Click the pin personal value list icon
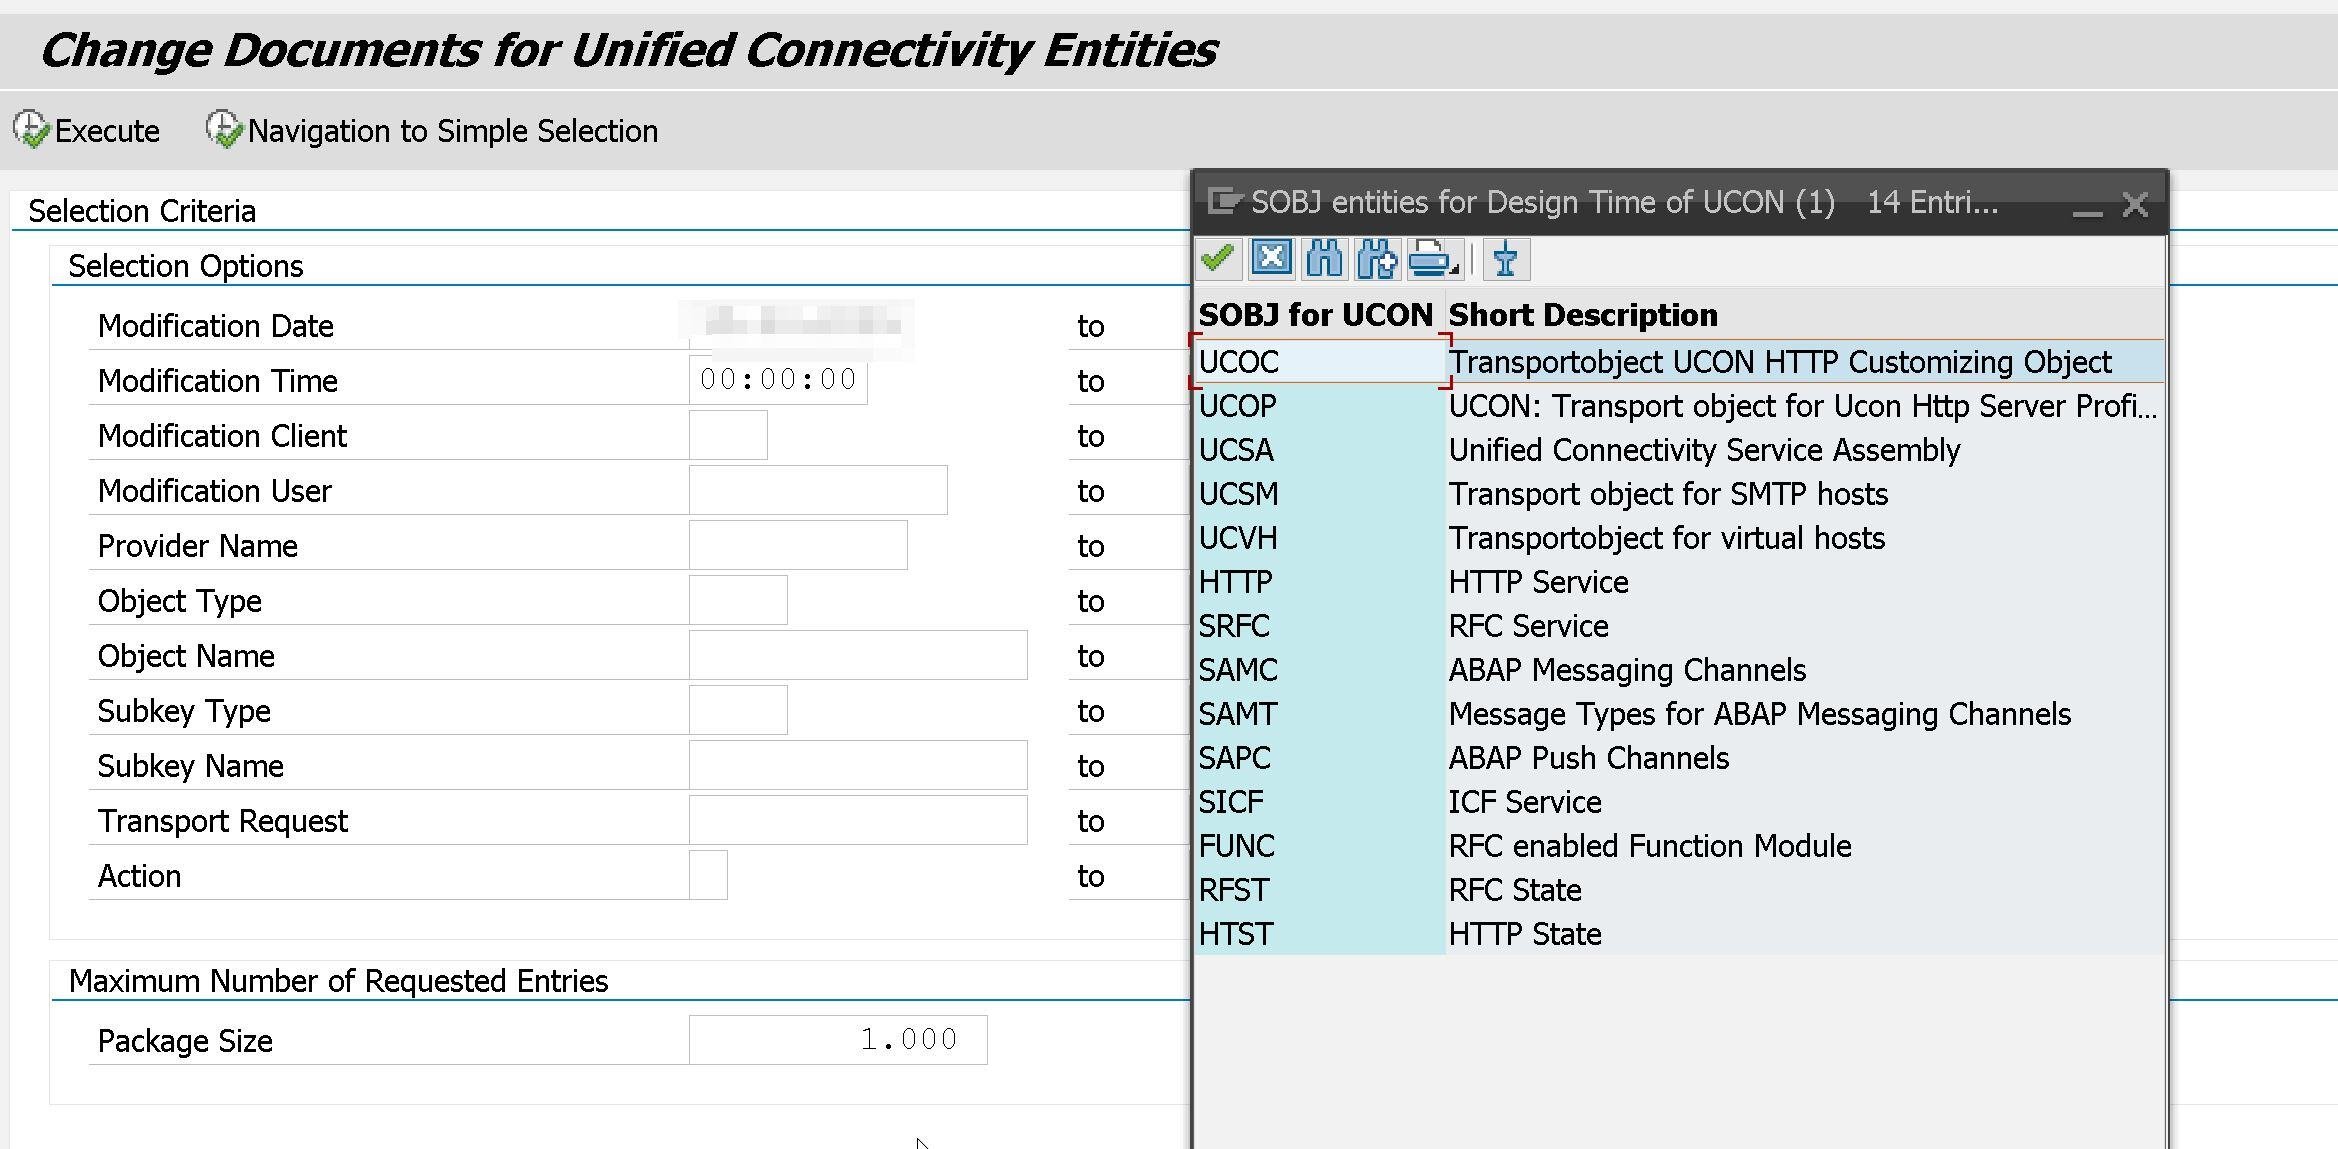The width and height of the screenshot is (2338, 1149). (x=1505, y=259)
